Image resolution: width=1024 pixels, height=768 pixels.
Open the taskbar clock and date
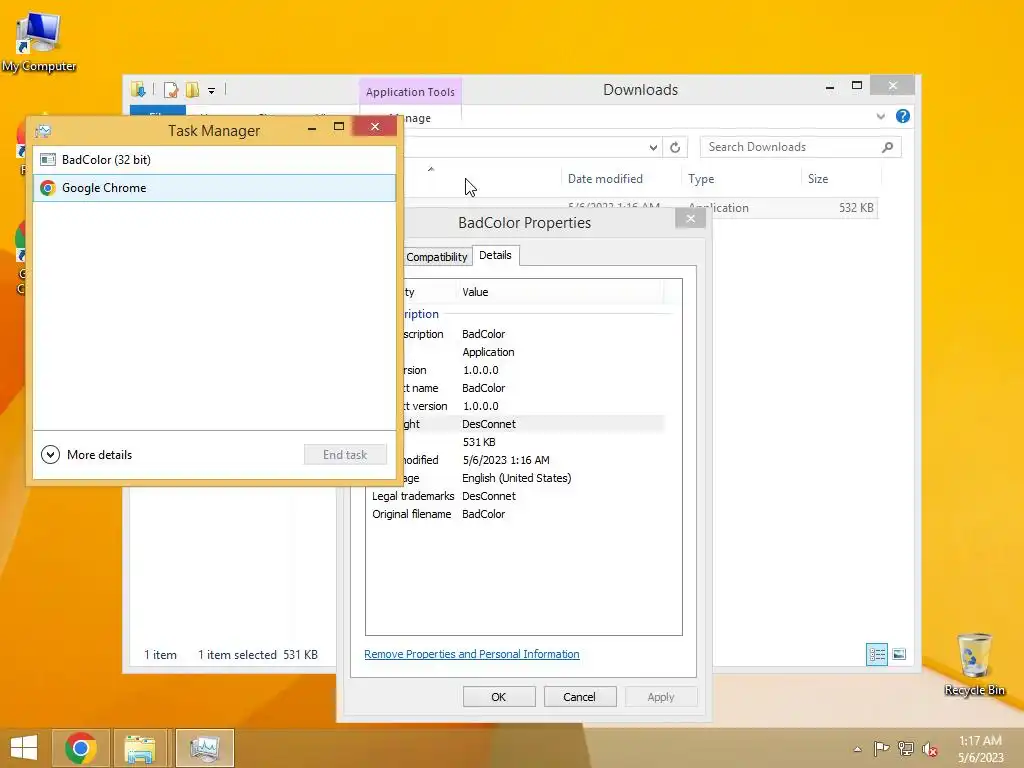coord(980,749)
